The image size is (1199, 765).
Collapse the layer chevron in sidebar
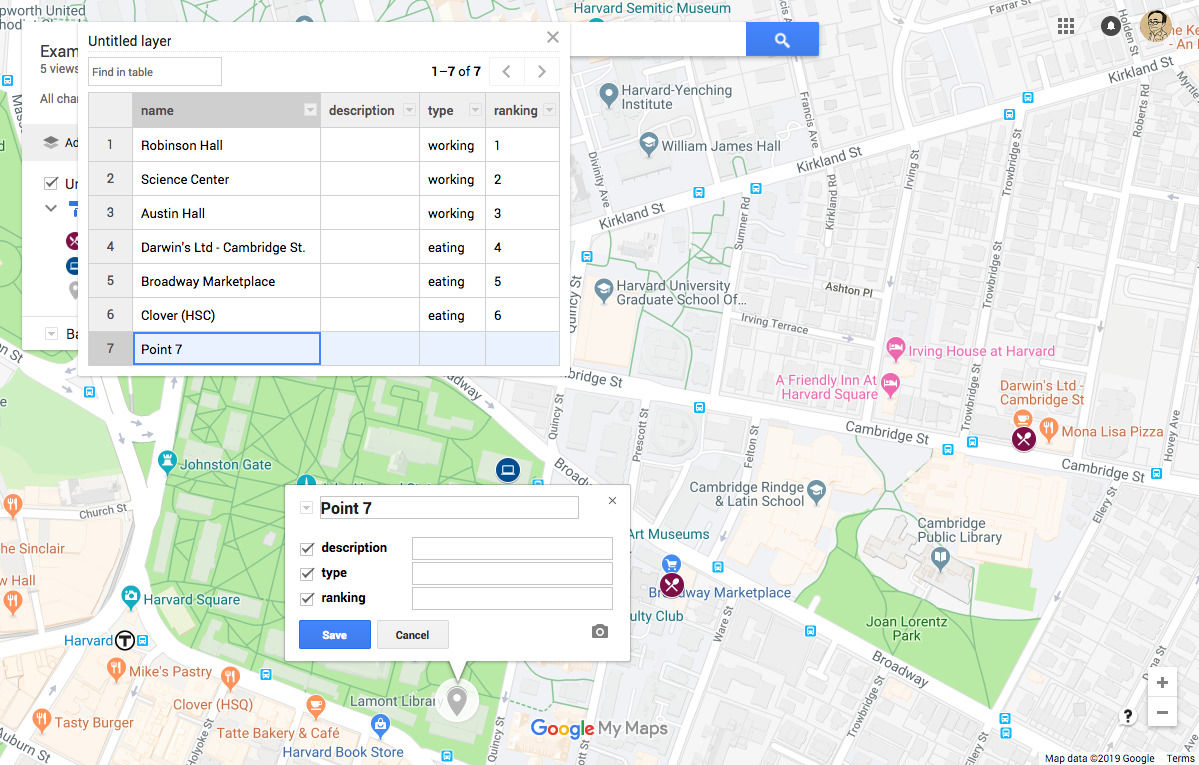tap(51, 207)
